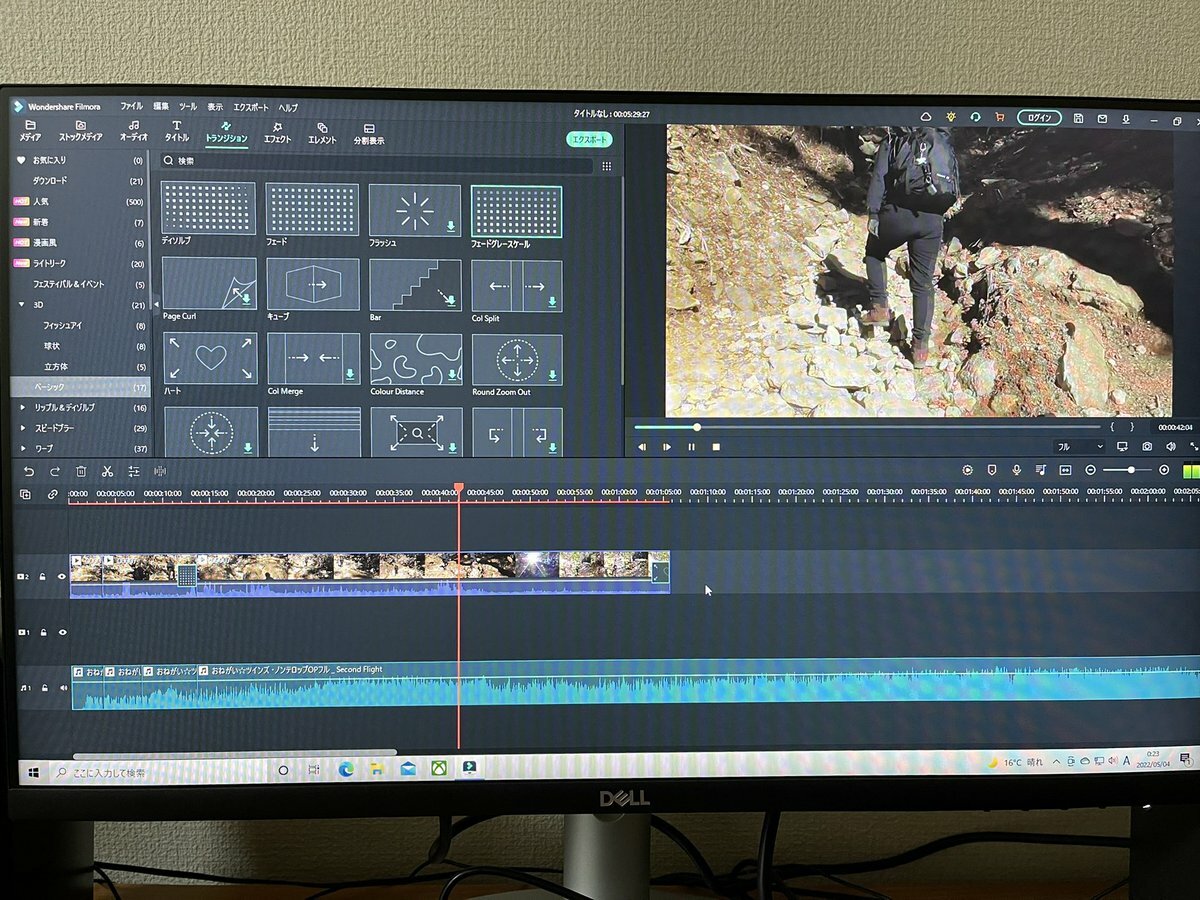Toggle lock on video track 1

pos(43,633)
